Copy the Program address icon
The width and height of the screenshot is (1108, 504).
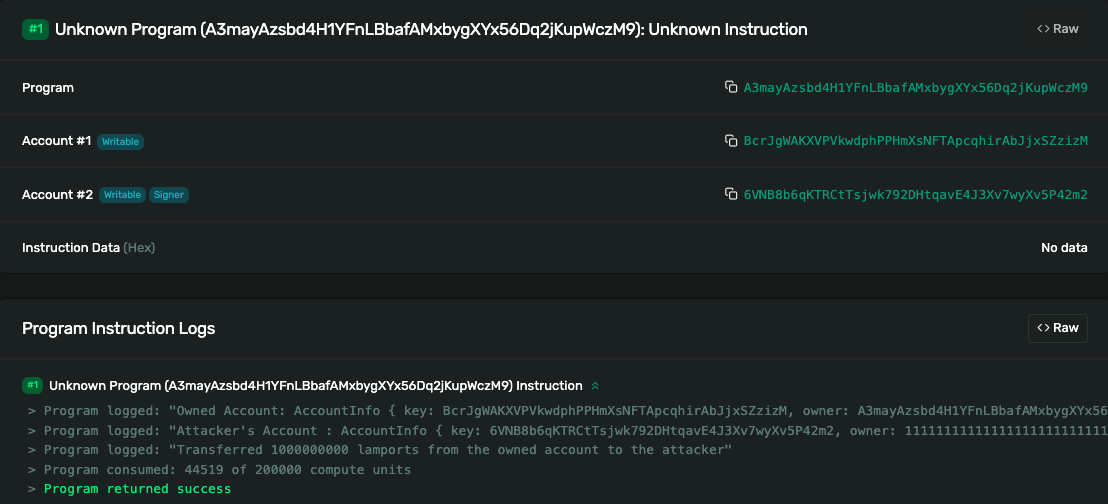click(x=731, y=88)
